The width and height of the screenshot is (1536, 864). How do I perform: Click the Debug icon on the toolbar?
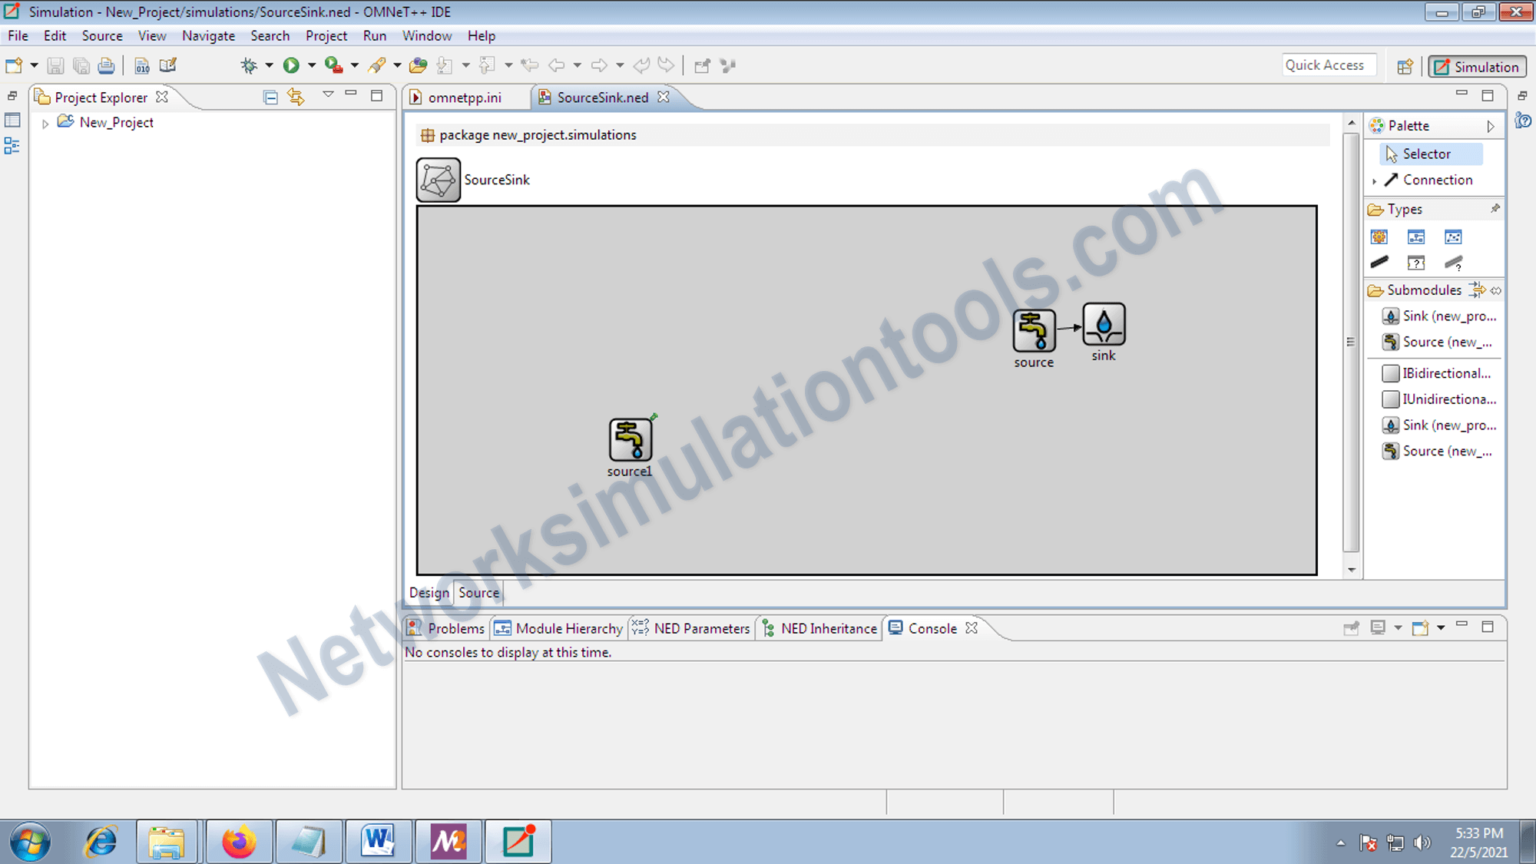click(248, 65)
